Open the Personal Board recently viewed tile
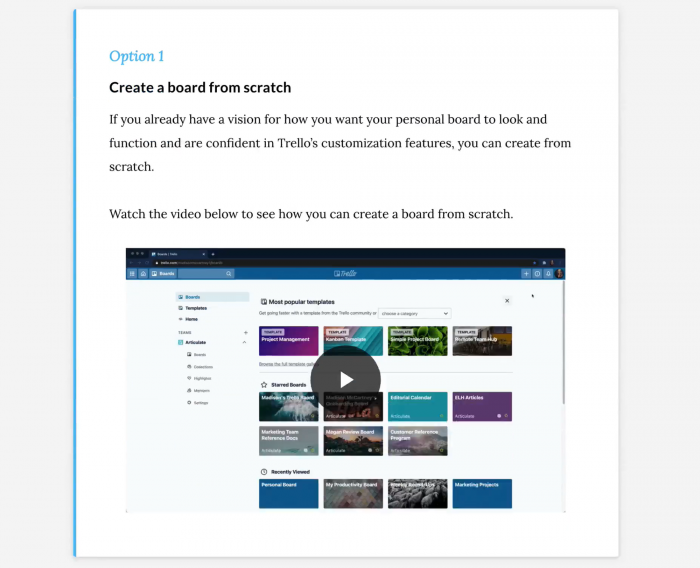The width and height of the screenshot is (700, 568). 289,493
